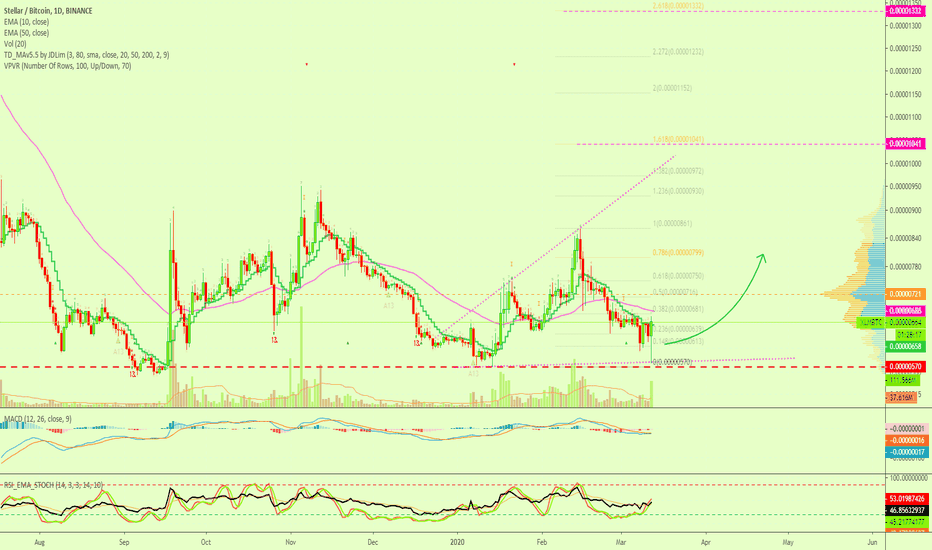The image size is (932, 550).
Task: Click the Dec label on time axis
Action: click(373, 542)
